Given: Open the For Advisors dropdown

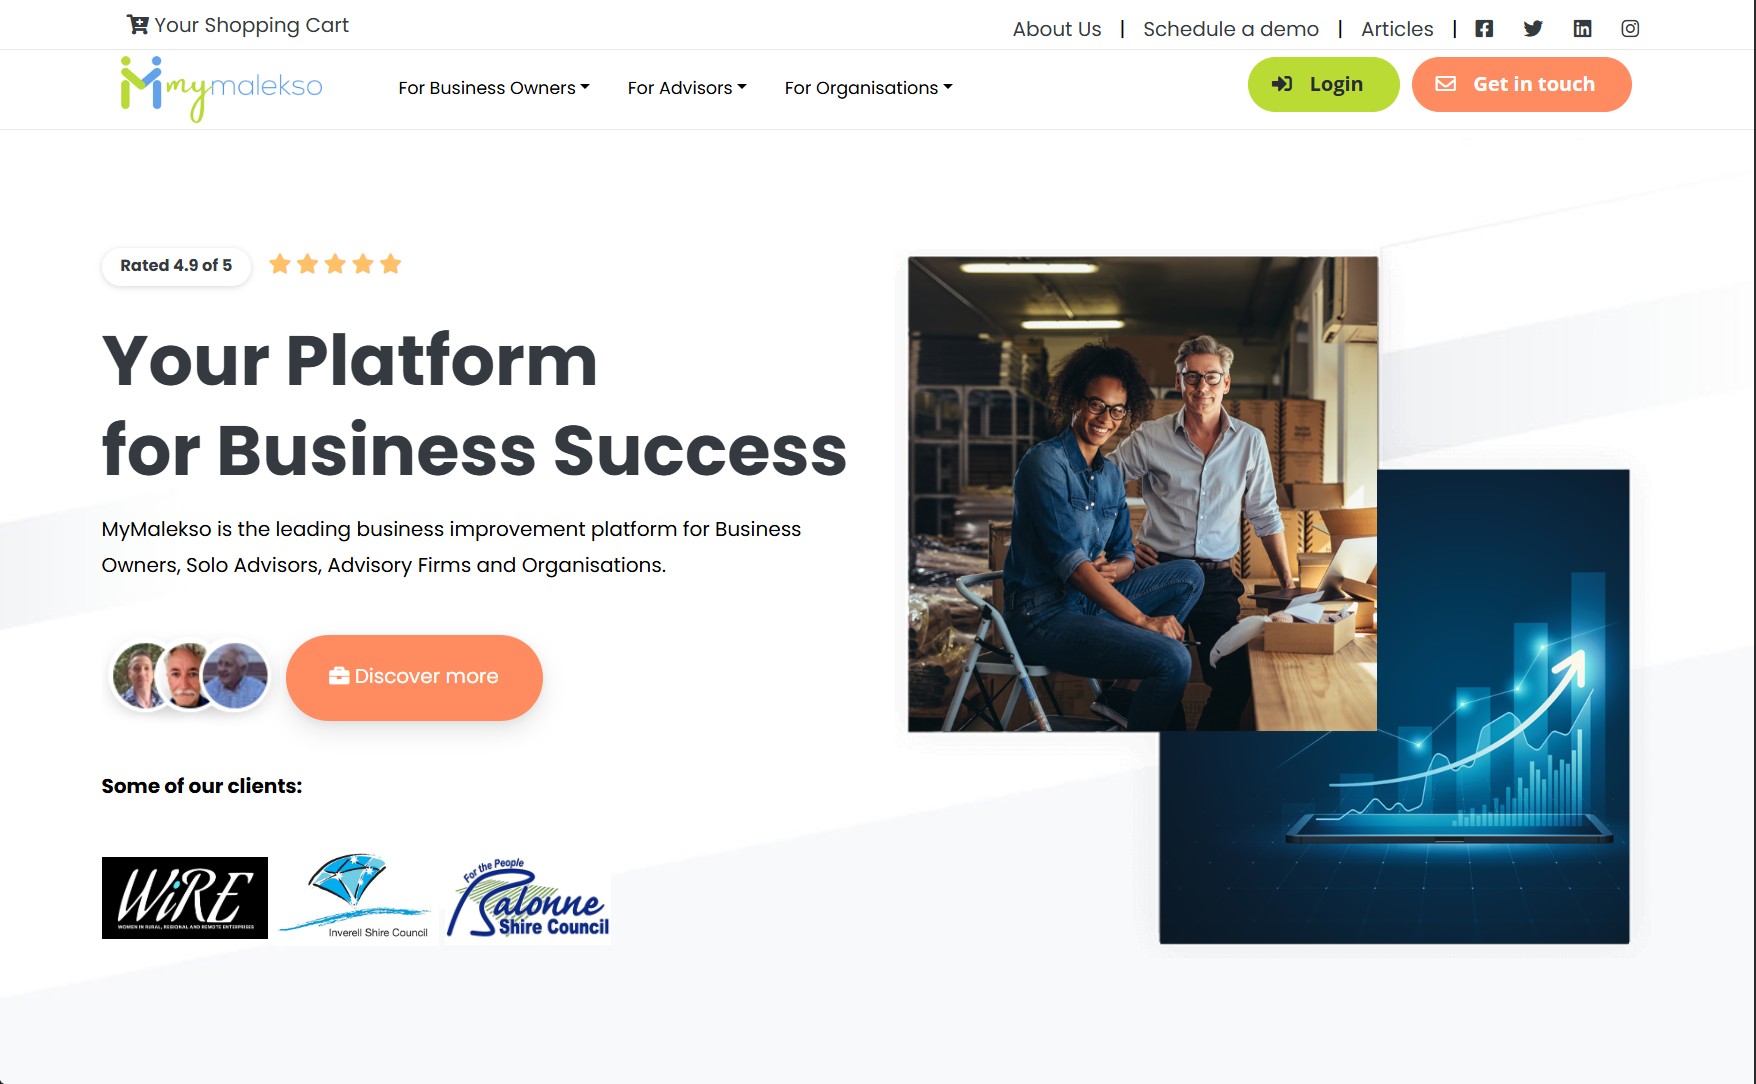Looking at the screenshot, I should (687, 88).
